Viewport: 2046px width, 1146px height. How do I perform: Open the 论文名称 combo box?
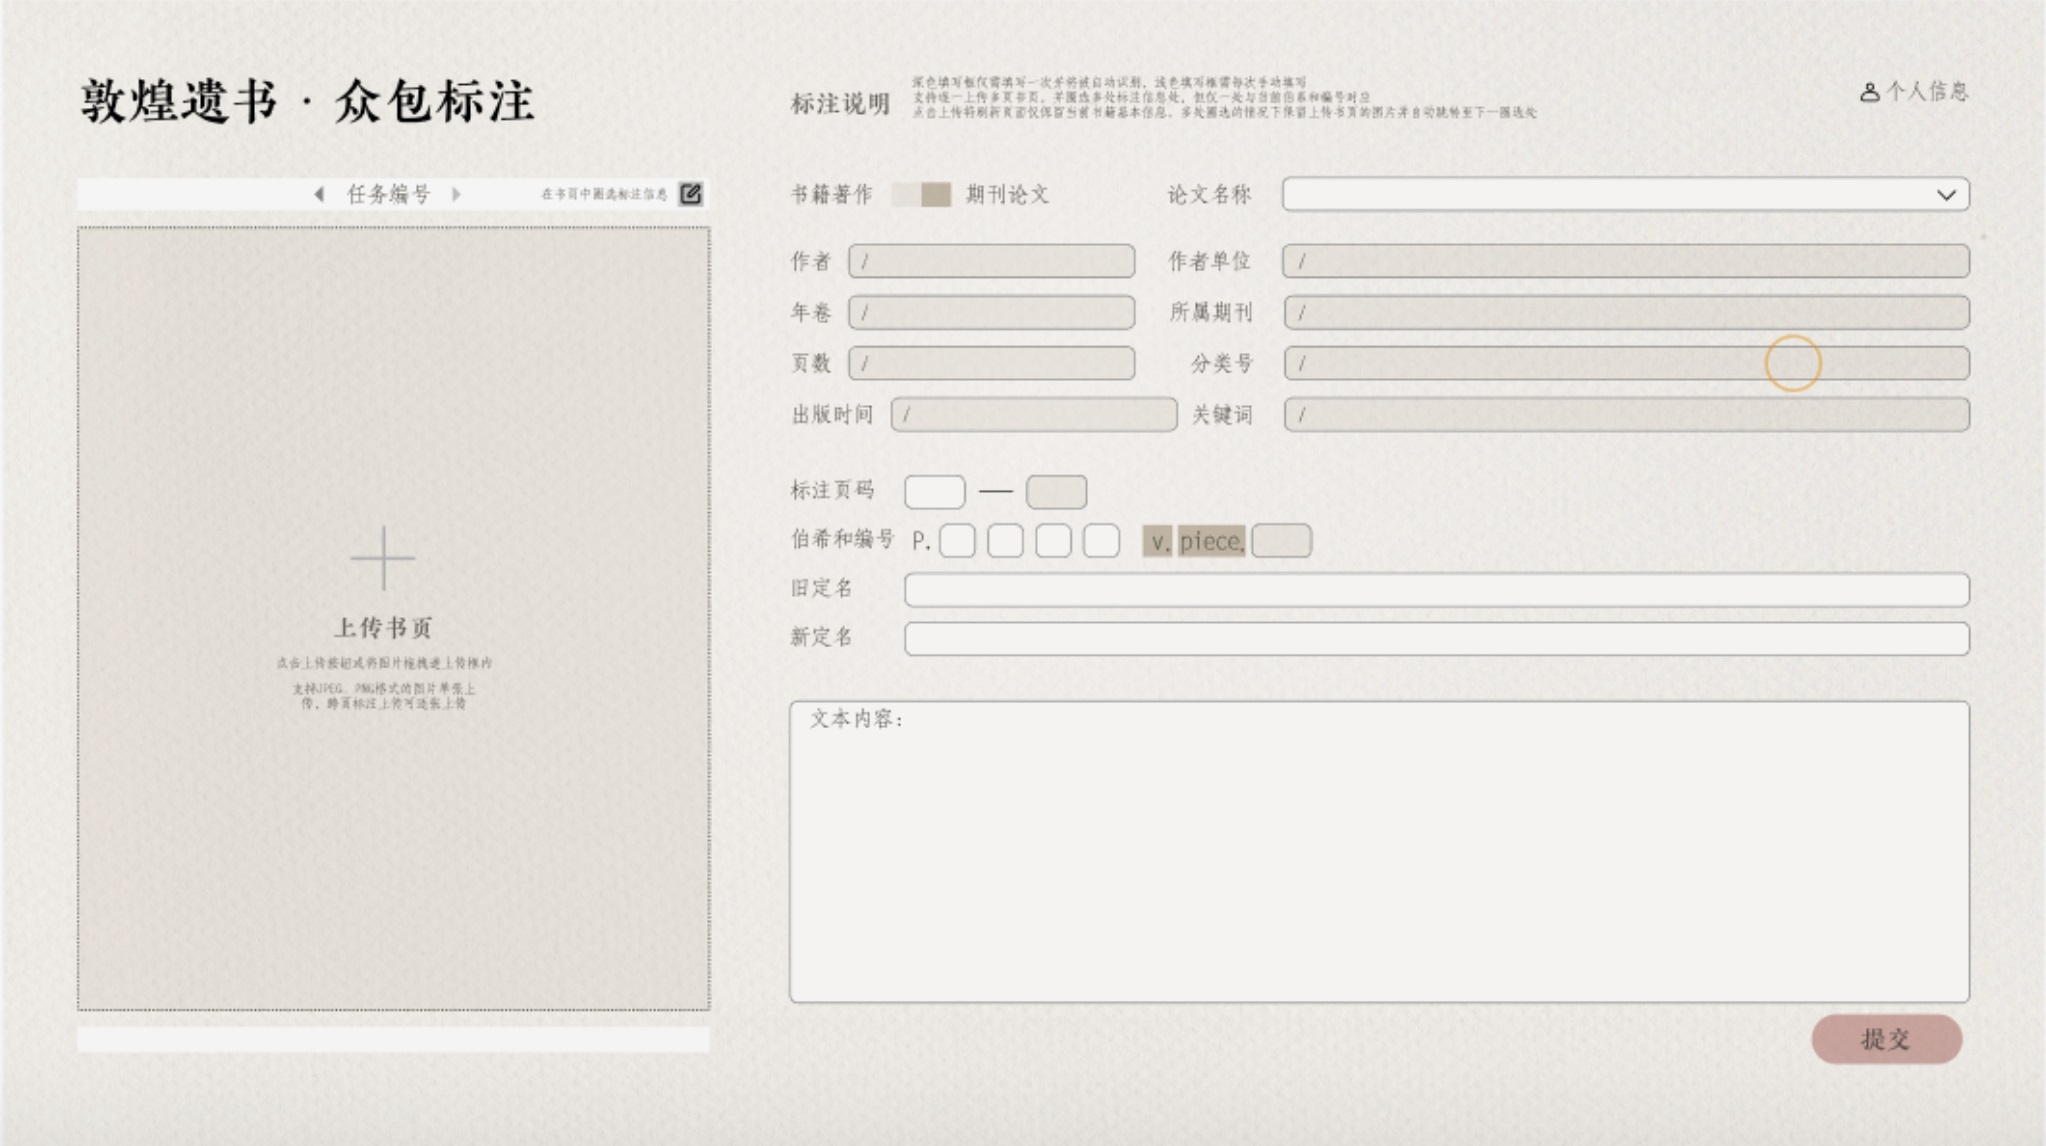[1600, 195]
